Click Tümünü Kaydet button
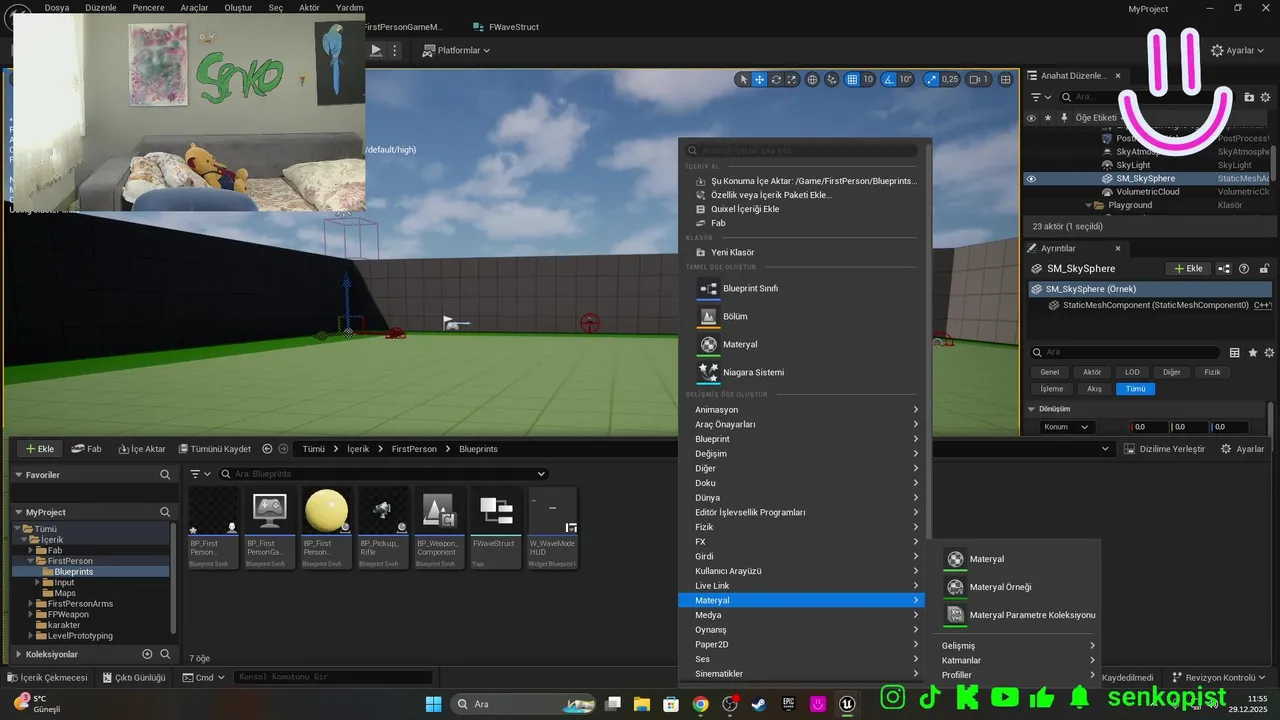 point(215,449)
